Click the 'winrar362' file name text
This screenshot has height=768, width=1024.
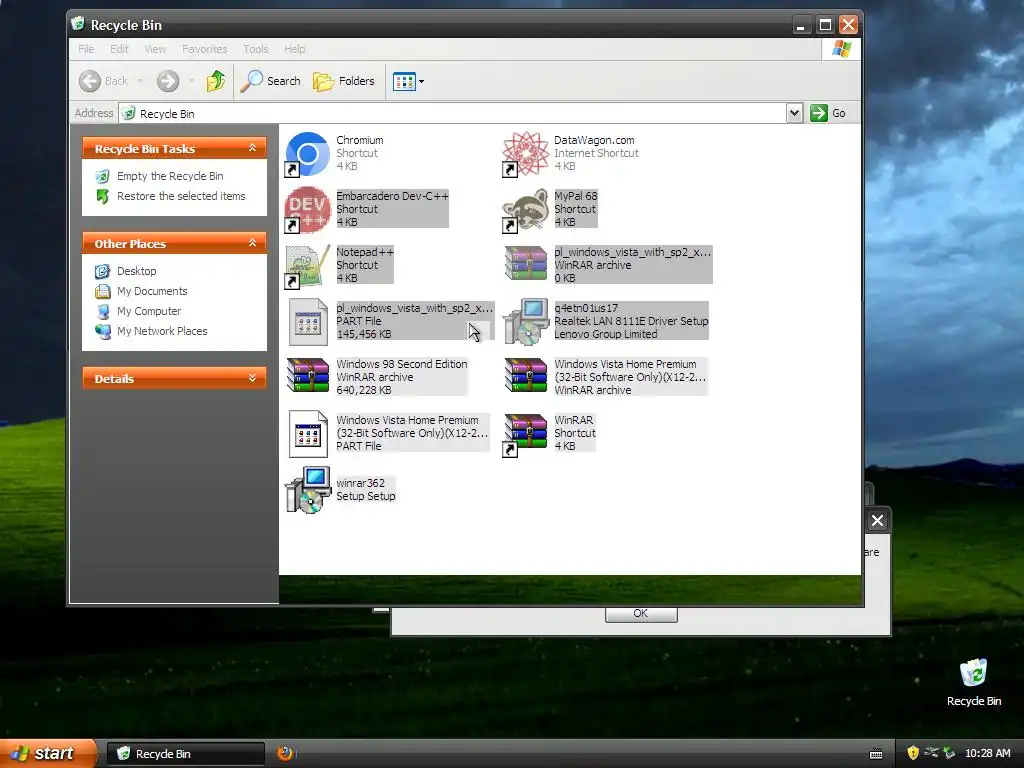(360, 483)
